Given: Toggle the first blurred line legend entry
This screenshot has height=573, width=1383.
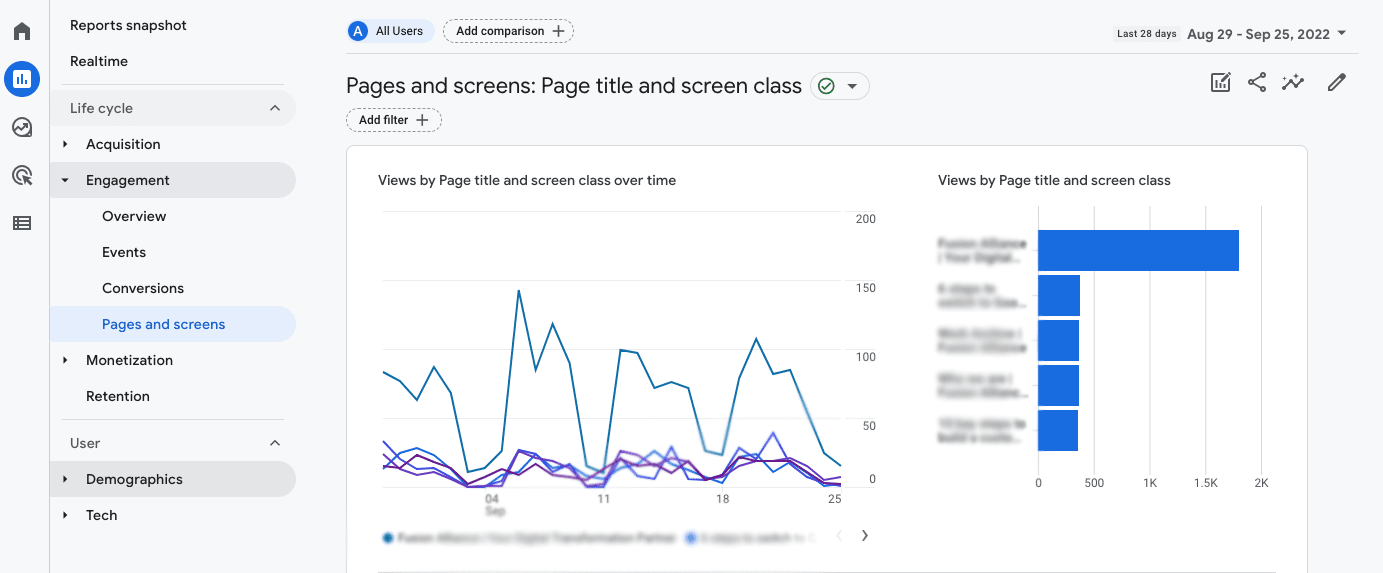Looking at the screenshot, I should (x=529, y=537).
